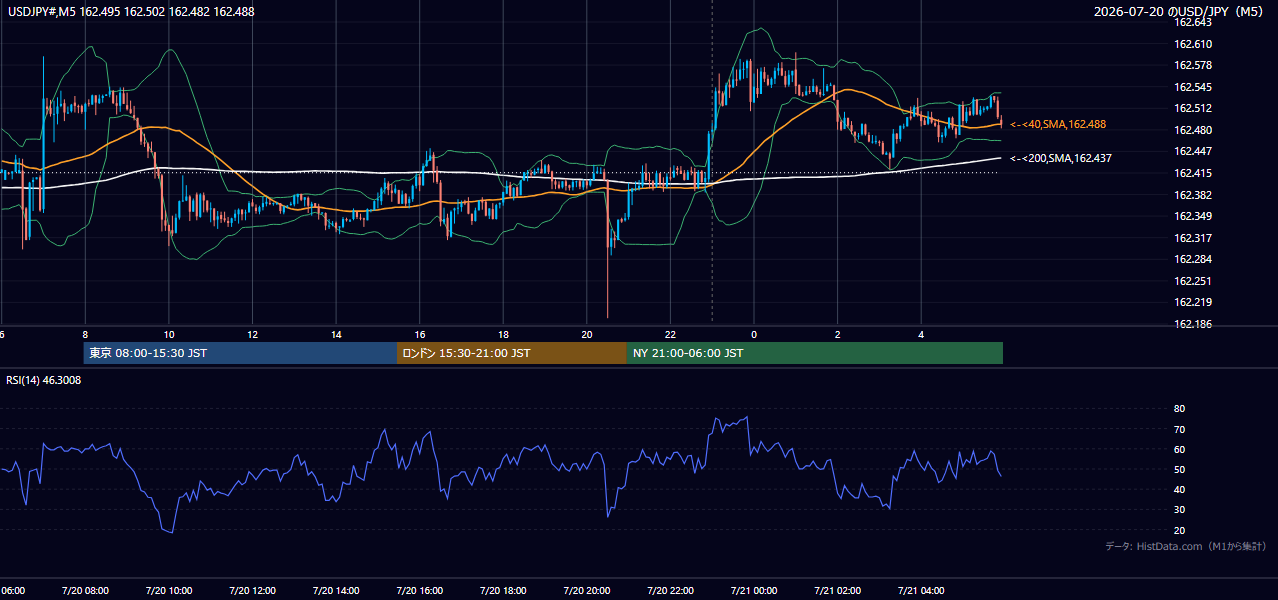
Task: Click price axis label 162.349
Action: (1192, 216)
